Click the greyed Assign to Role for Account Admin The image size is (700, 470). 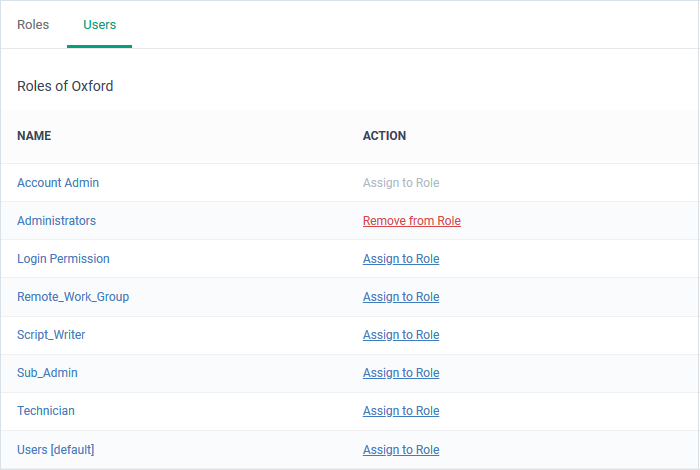point(401,183)
